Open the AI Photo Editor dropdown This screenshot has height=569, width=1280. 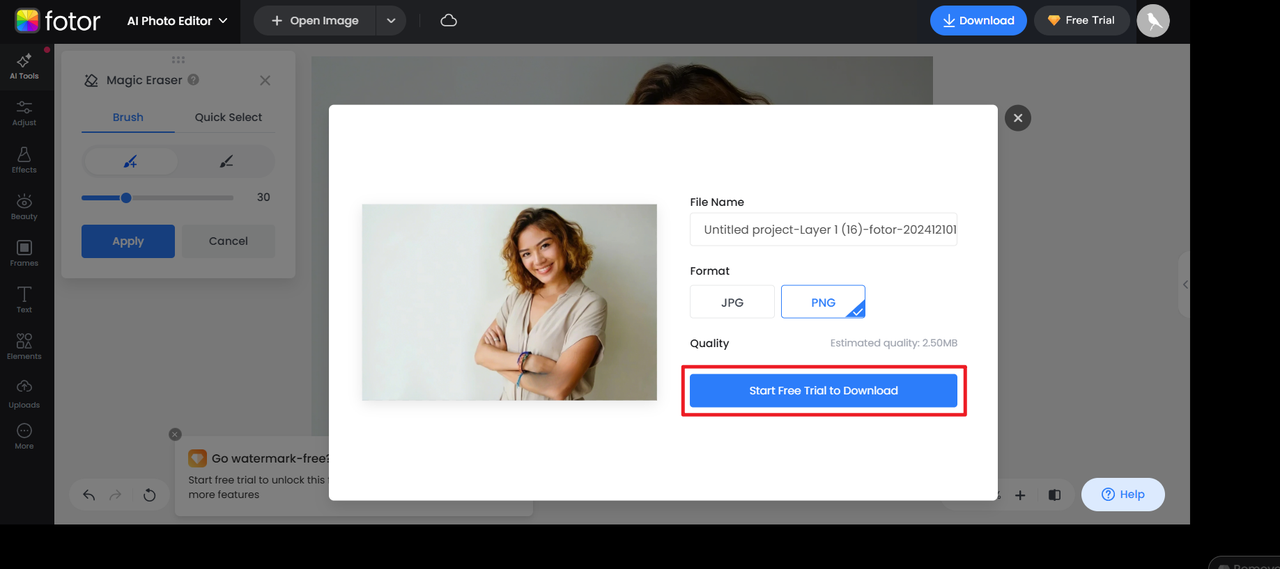[177, 20]
